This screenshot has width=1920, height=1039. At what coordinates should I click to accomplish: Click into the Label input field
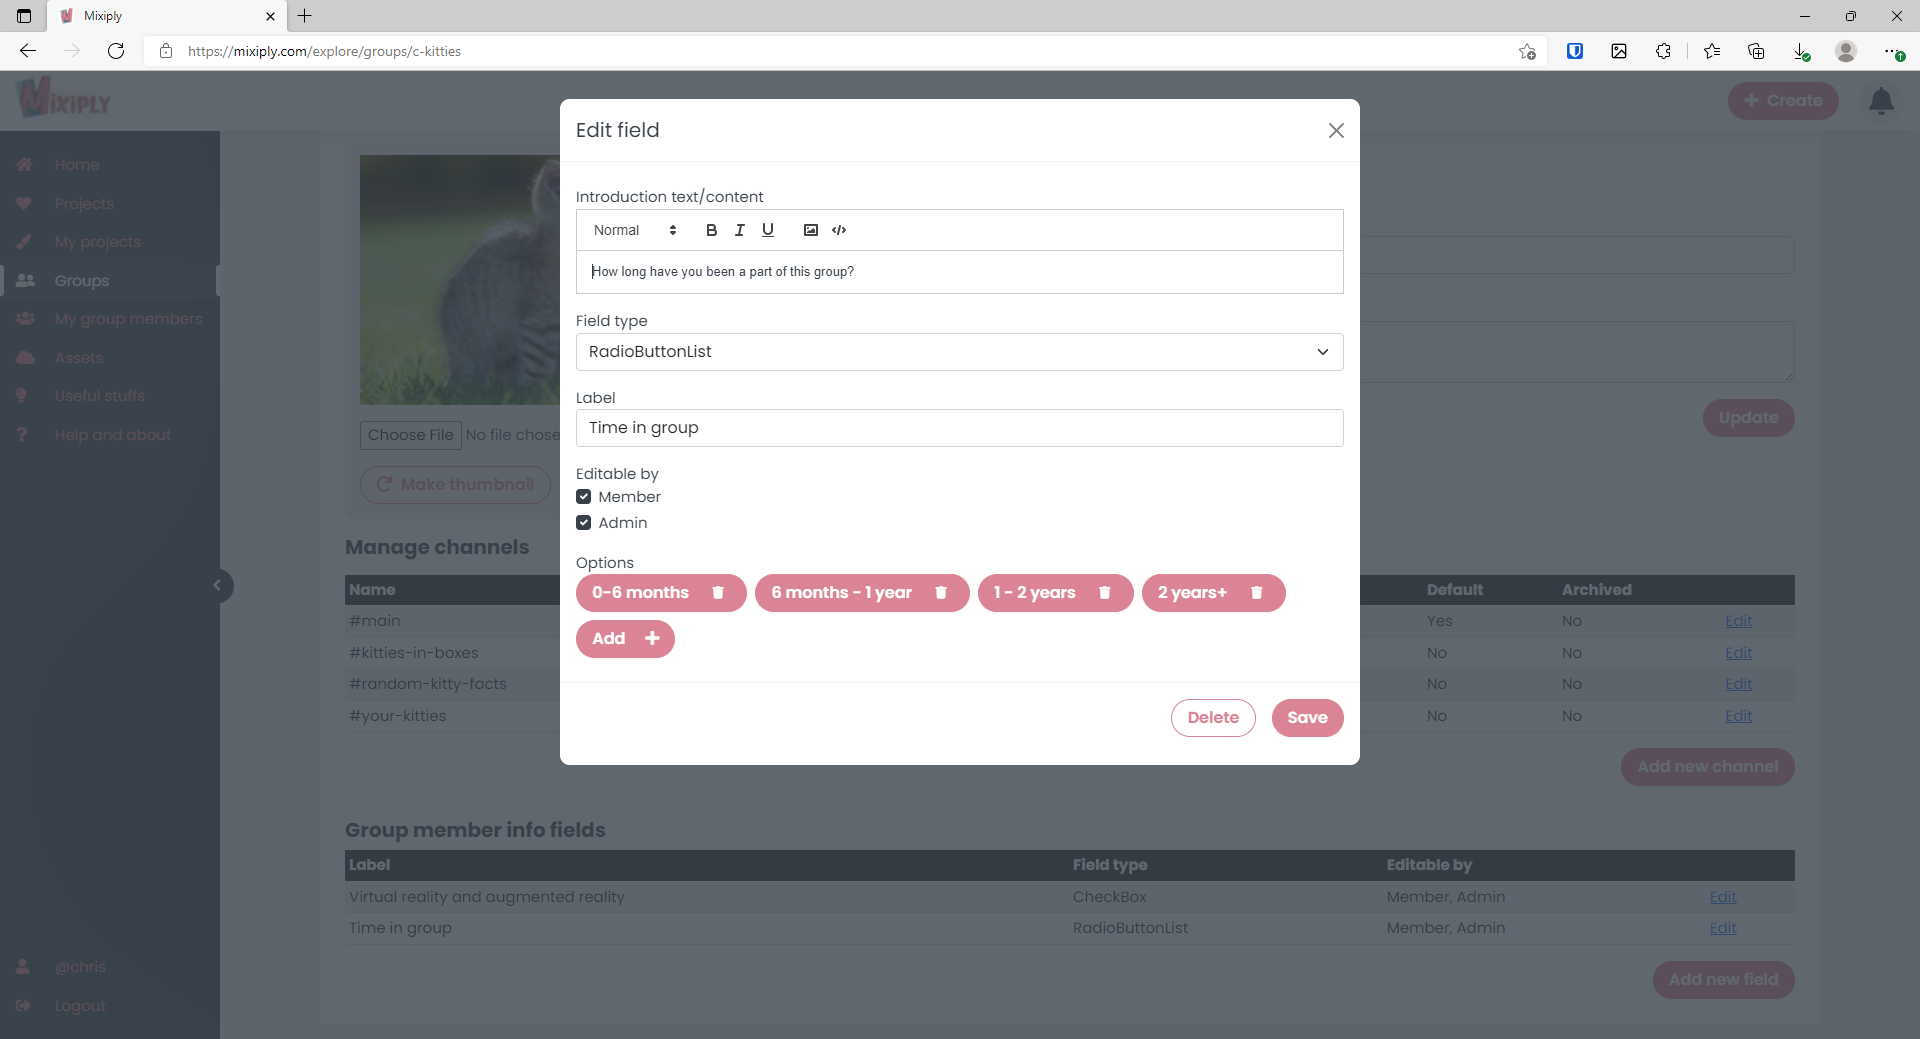point(959,428)
